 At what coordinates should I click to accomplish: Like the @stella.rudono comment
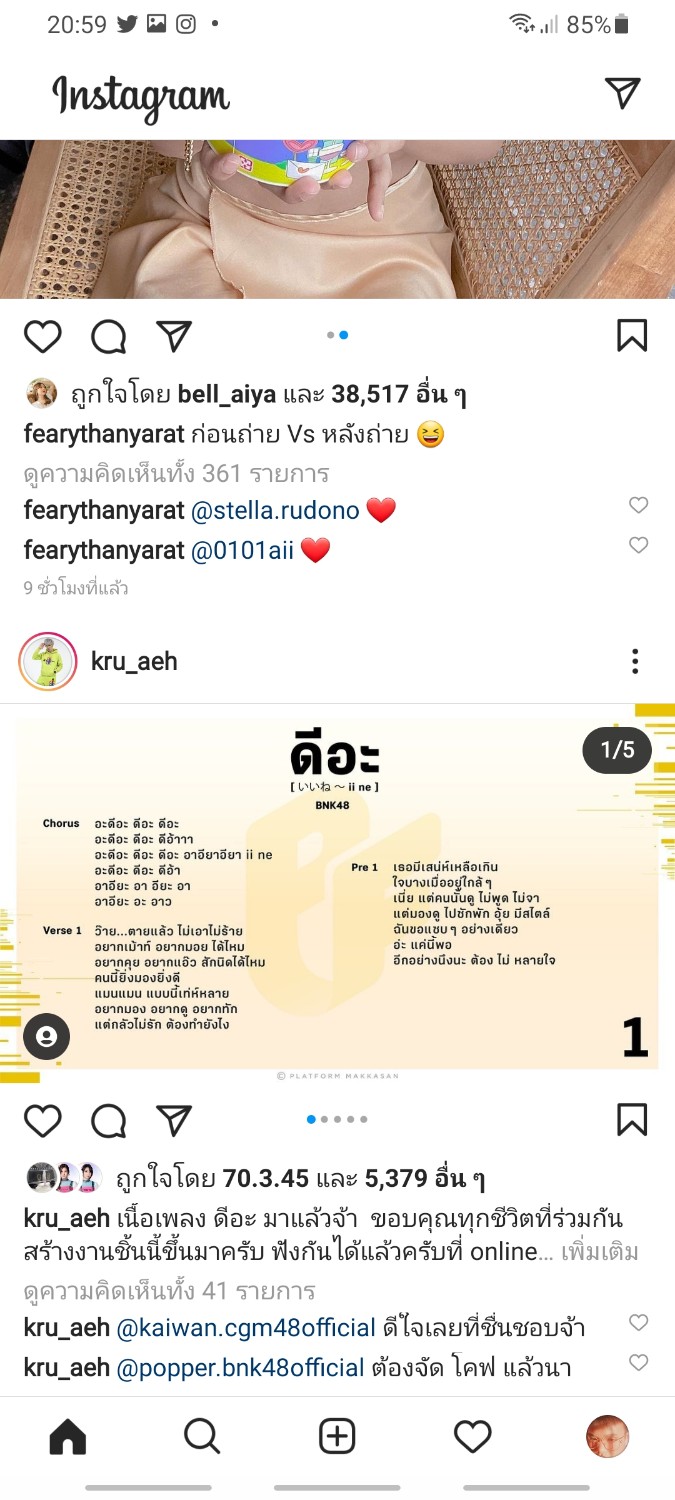tap(638, 506)
